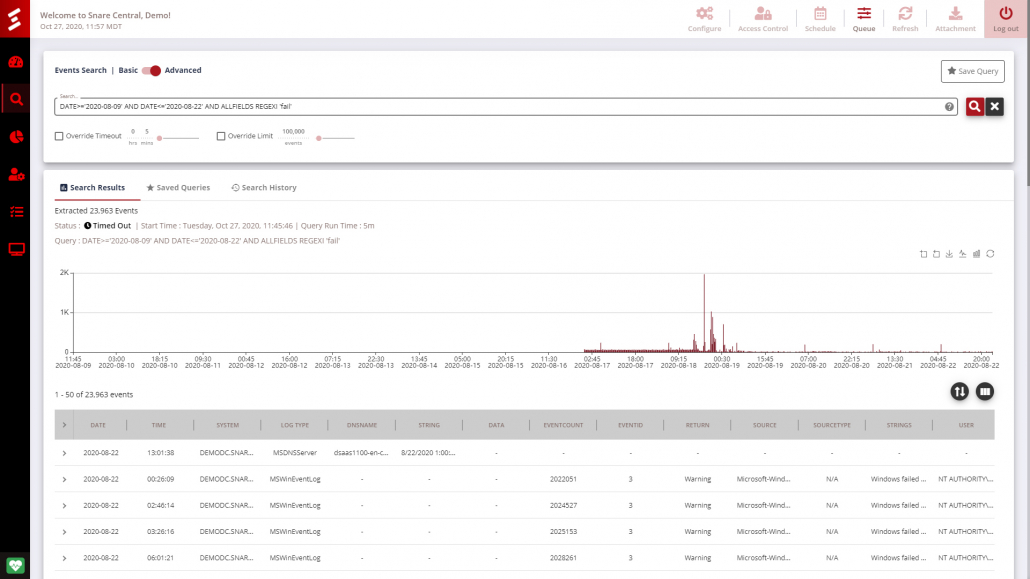The image size is (1030, 579).
Task: Enable the Override Timeout checkbox
Action: tap(59, 136)
